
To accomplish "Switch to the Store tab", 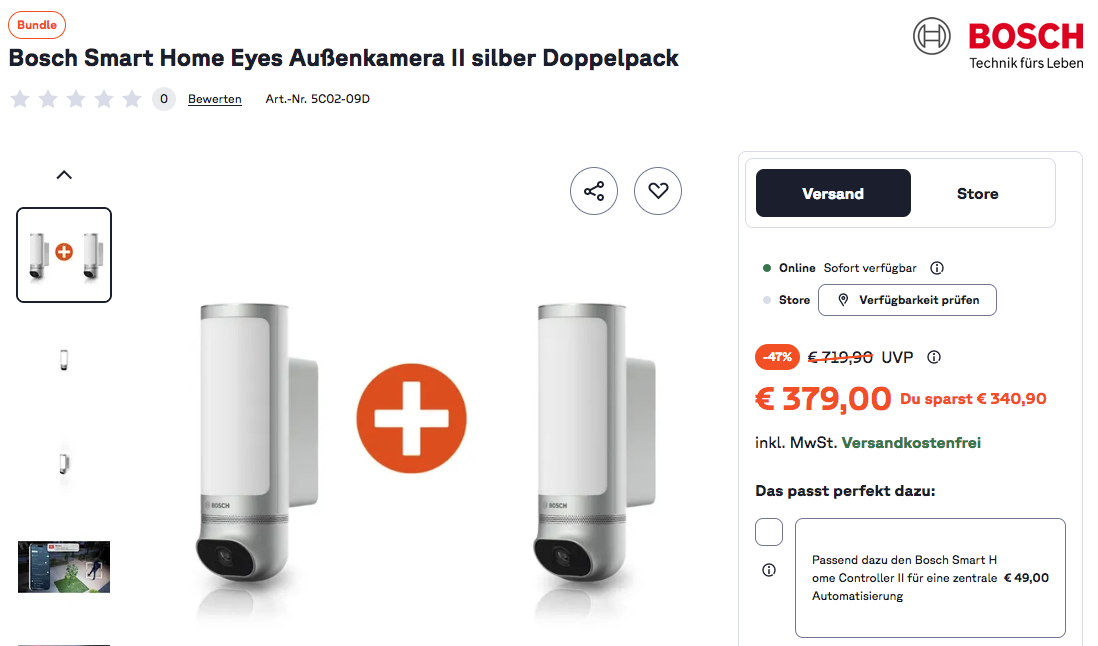I will point(977,193).
